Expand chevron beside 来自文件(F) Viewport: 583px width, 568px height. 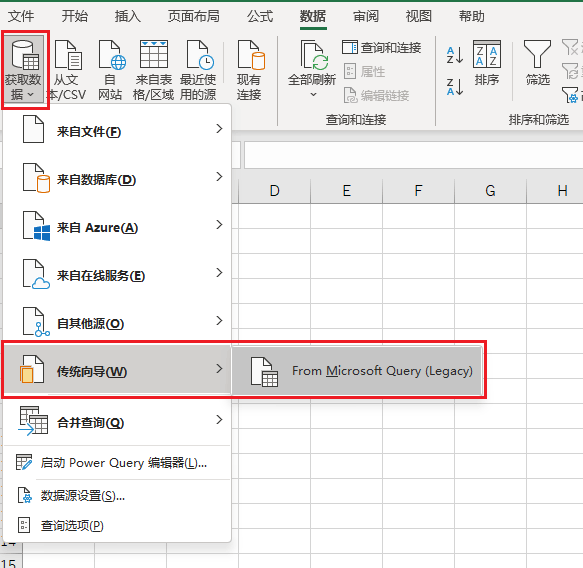(219, 129)
